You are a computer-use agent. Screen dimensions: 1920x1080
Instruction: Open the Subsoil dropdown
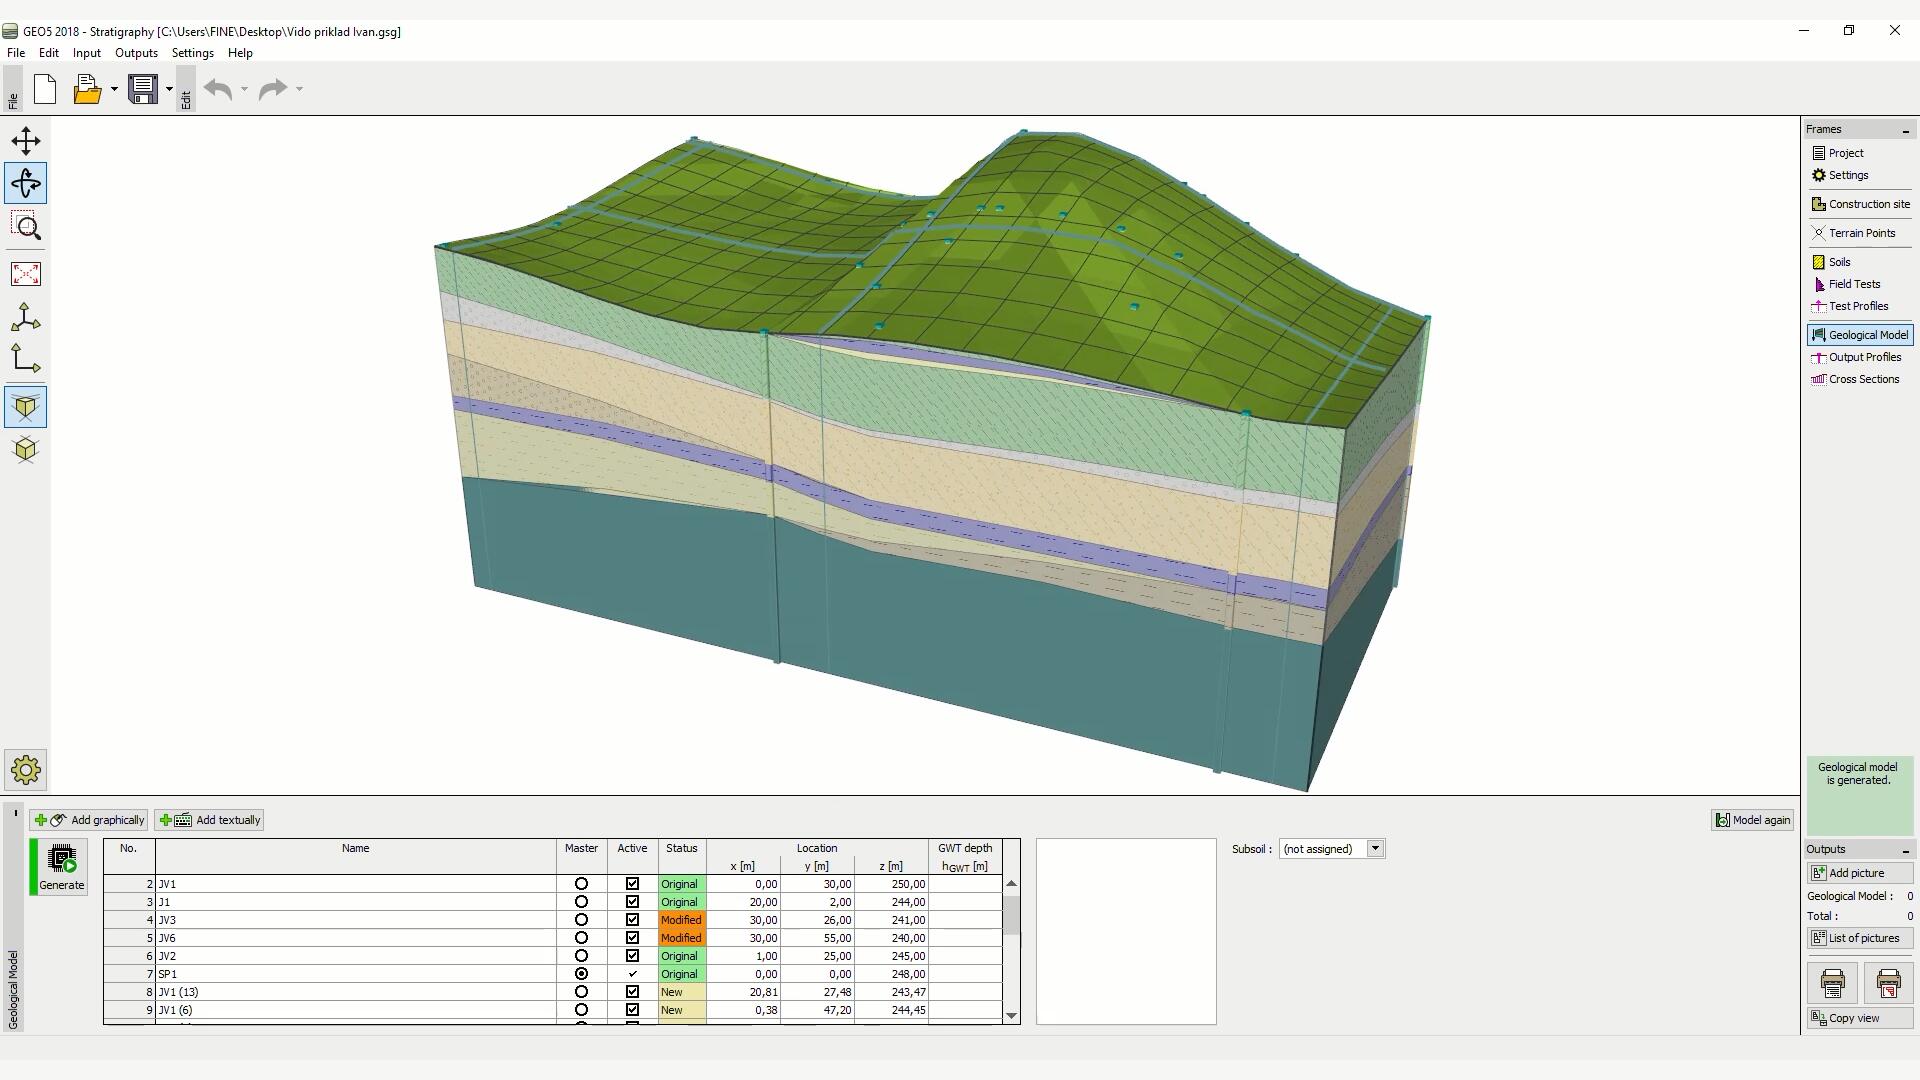1375,849
